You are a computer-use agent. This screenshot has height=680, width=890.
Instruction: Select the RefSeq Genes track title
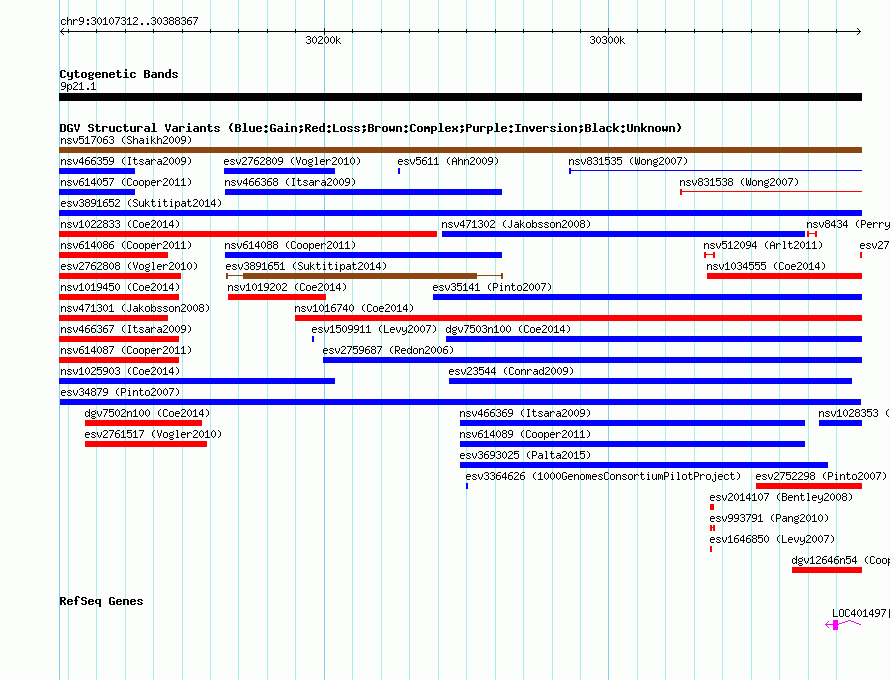101,601
